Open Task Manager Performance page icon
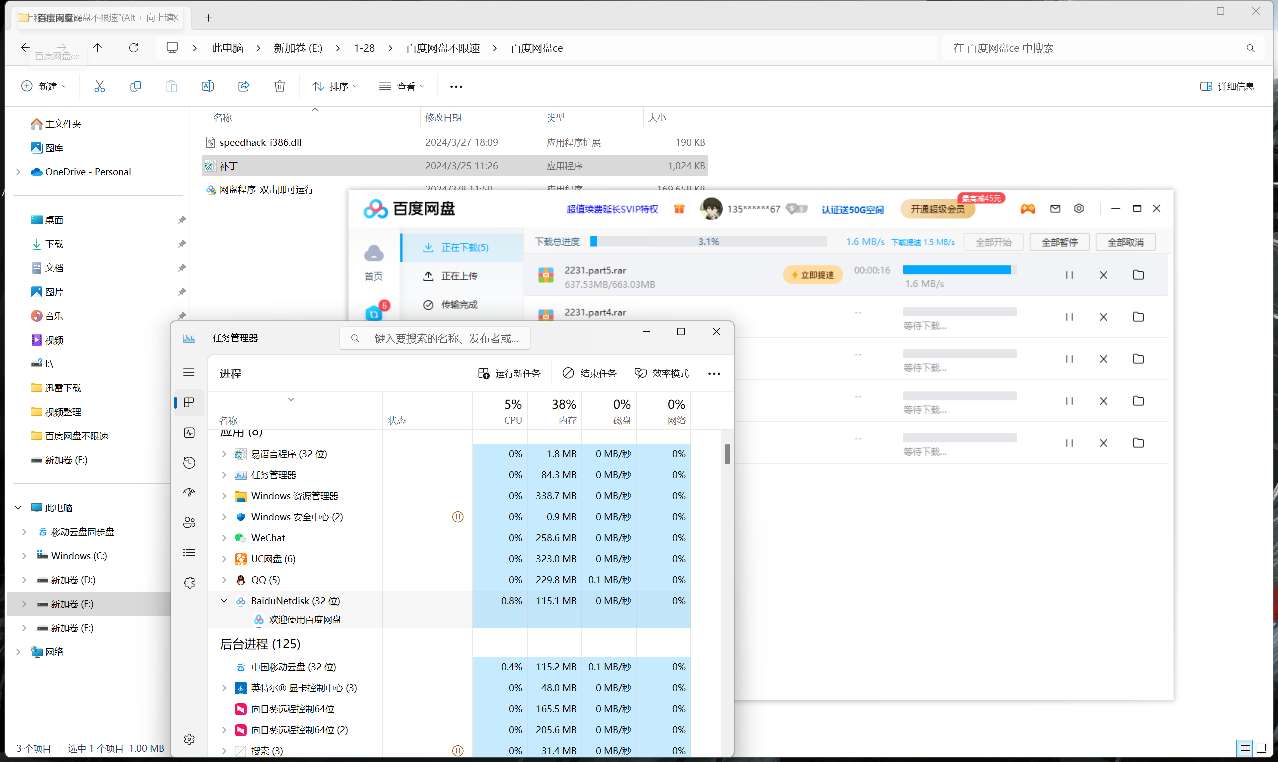 tap(189, 432)
